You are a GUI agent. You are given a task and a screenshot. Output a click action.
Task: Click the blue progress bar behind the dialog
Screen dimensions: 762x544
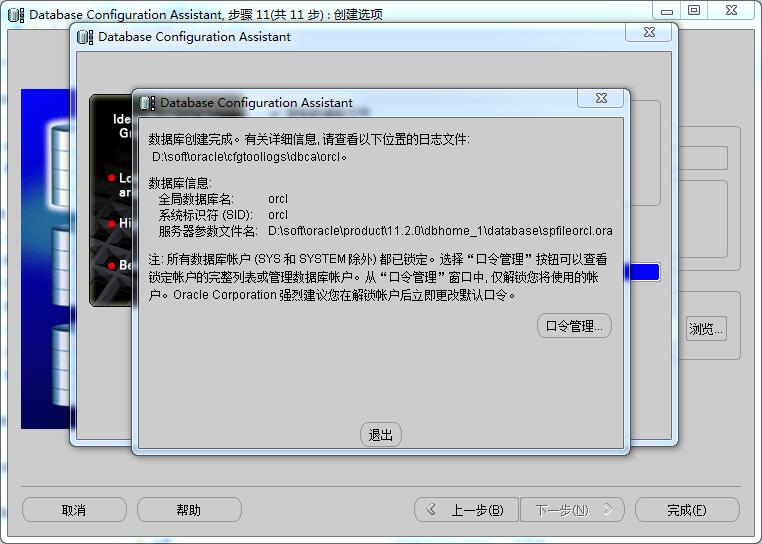[x=644, y=272]
